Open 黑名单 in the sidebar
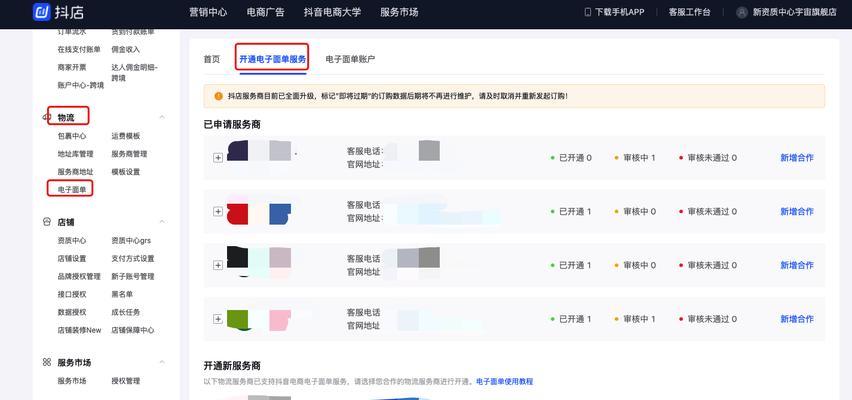The image size is (852, 400). click(x=122, y=294)
